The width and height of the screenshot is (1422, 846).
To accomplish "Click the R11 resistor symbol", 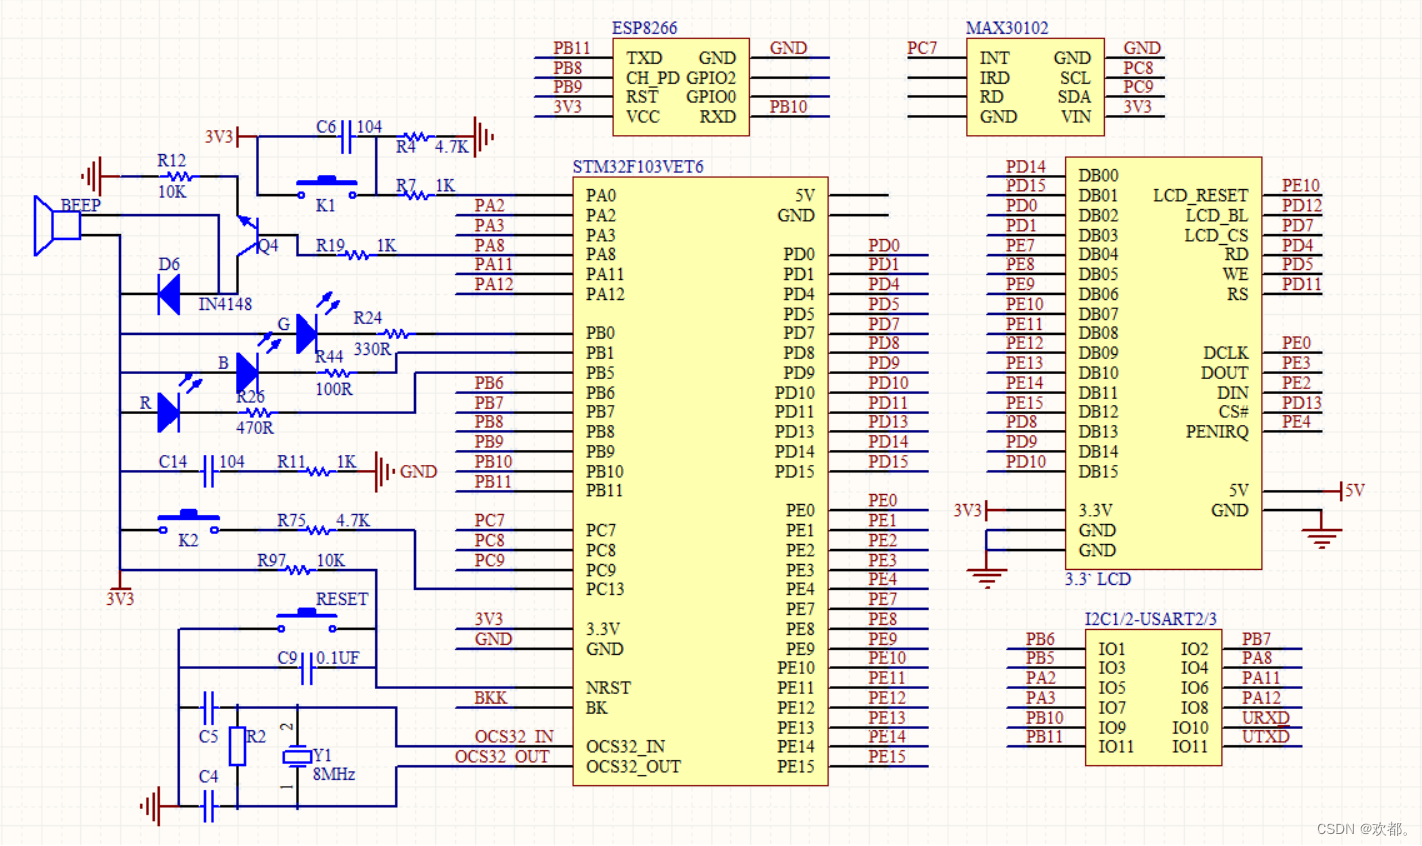I will (317, 471).
